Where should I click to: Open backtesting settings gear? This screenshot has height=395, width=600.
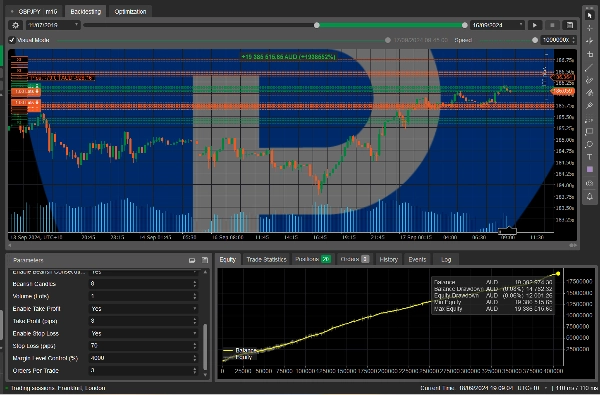tap(15, 25)
